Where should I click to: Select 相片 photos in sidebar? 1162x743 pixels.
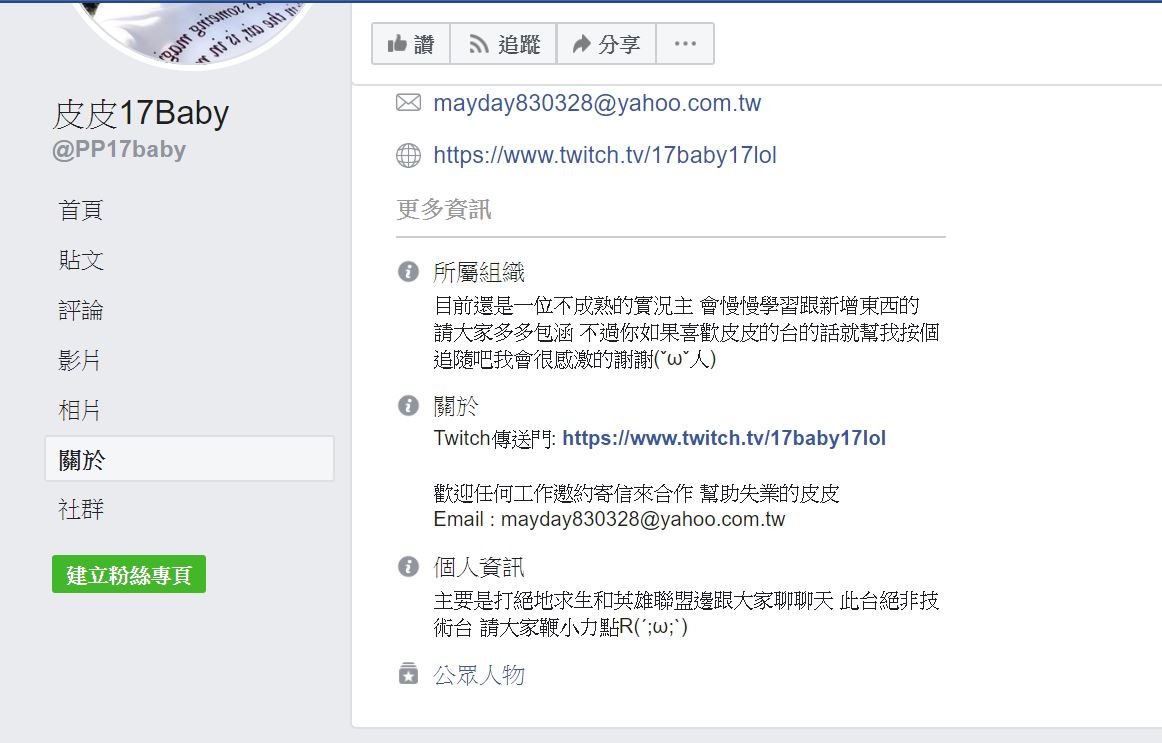click(x=79, y=410)
